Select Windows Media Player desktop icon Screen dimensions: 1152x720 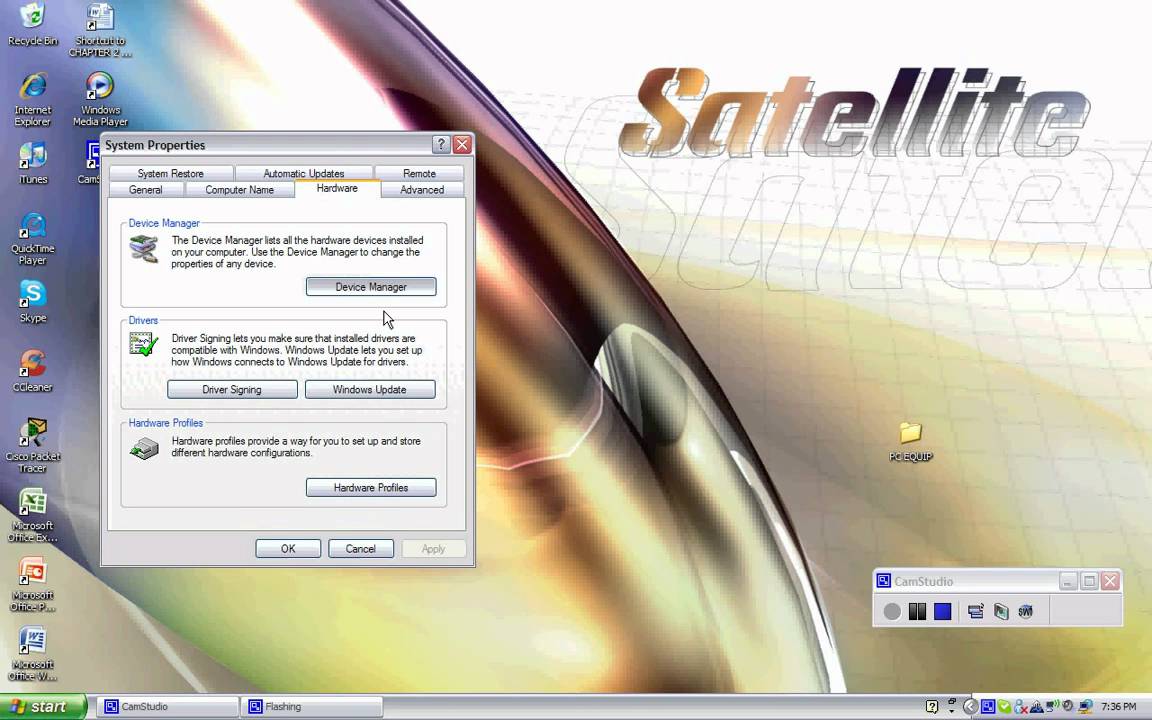(x=100, y=99)
